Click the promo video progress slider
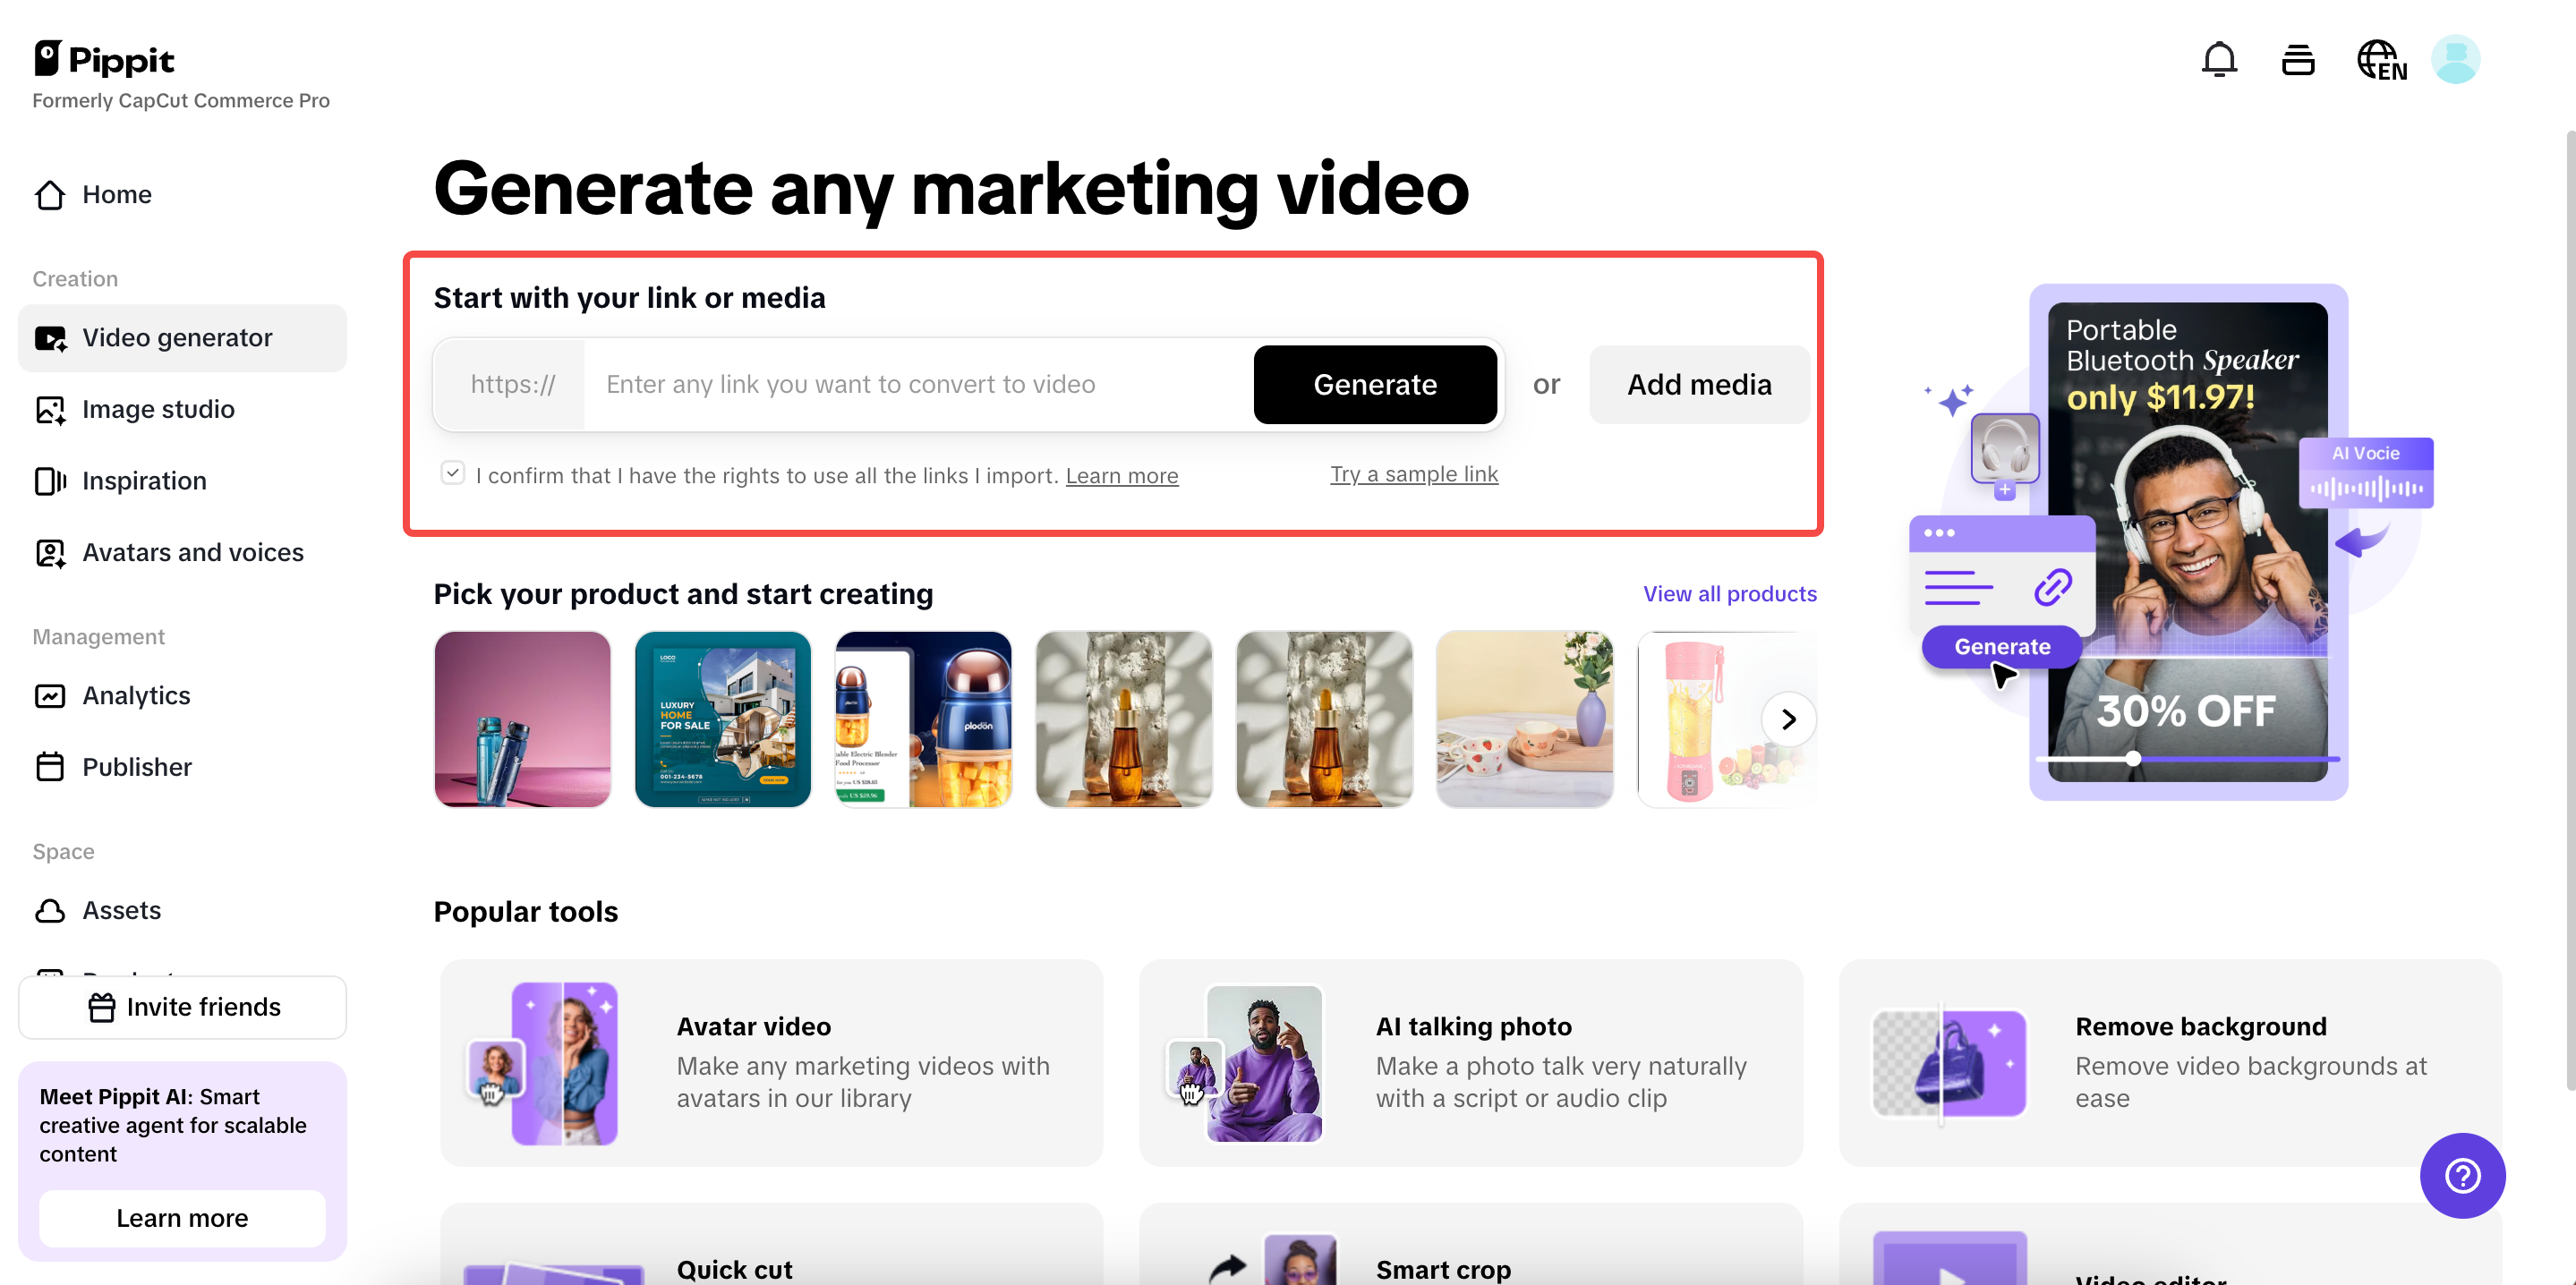This screenshot has width=2576, height=1285. (x=2188, y=759)
